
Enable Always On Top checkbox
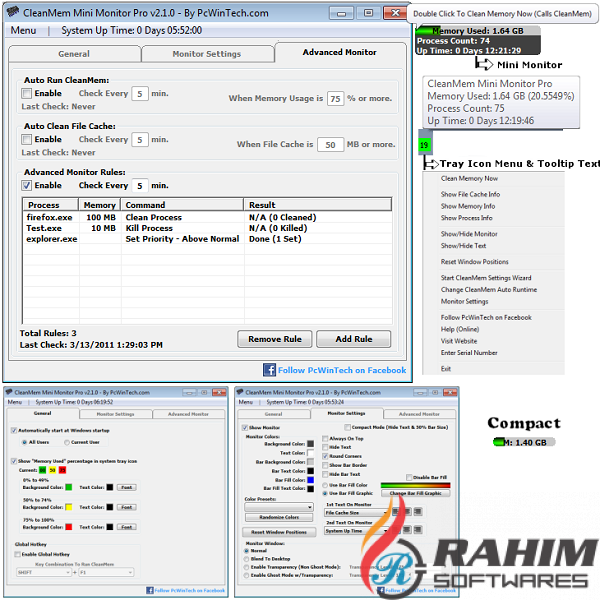point(325,439)
